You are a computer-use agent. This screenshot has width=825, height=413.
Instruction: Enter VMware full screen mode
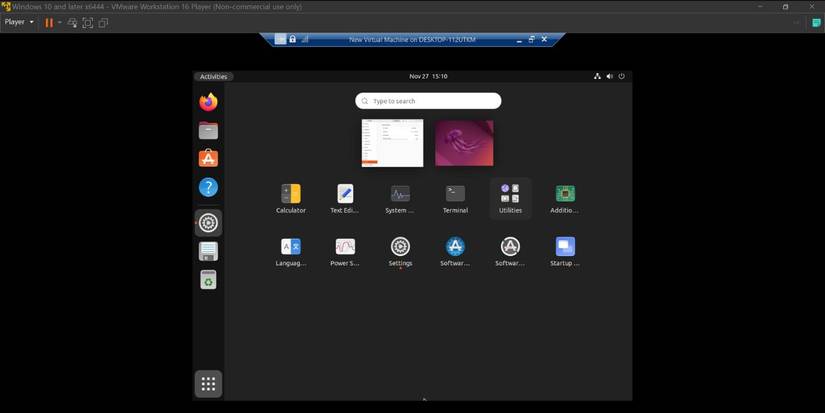point(88,23)
